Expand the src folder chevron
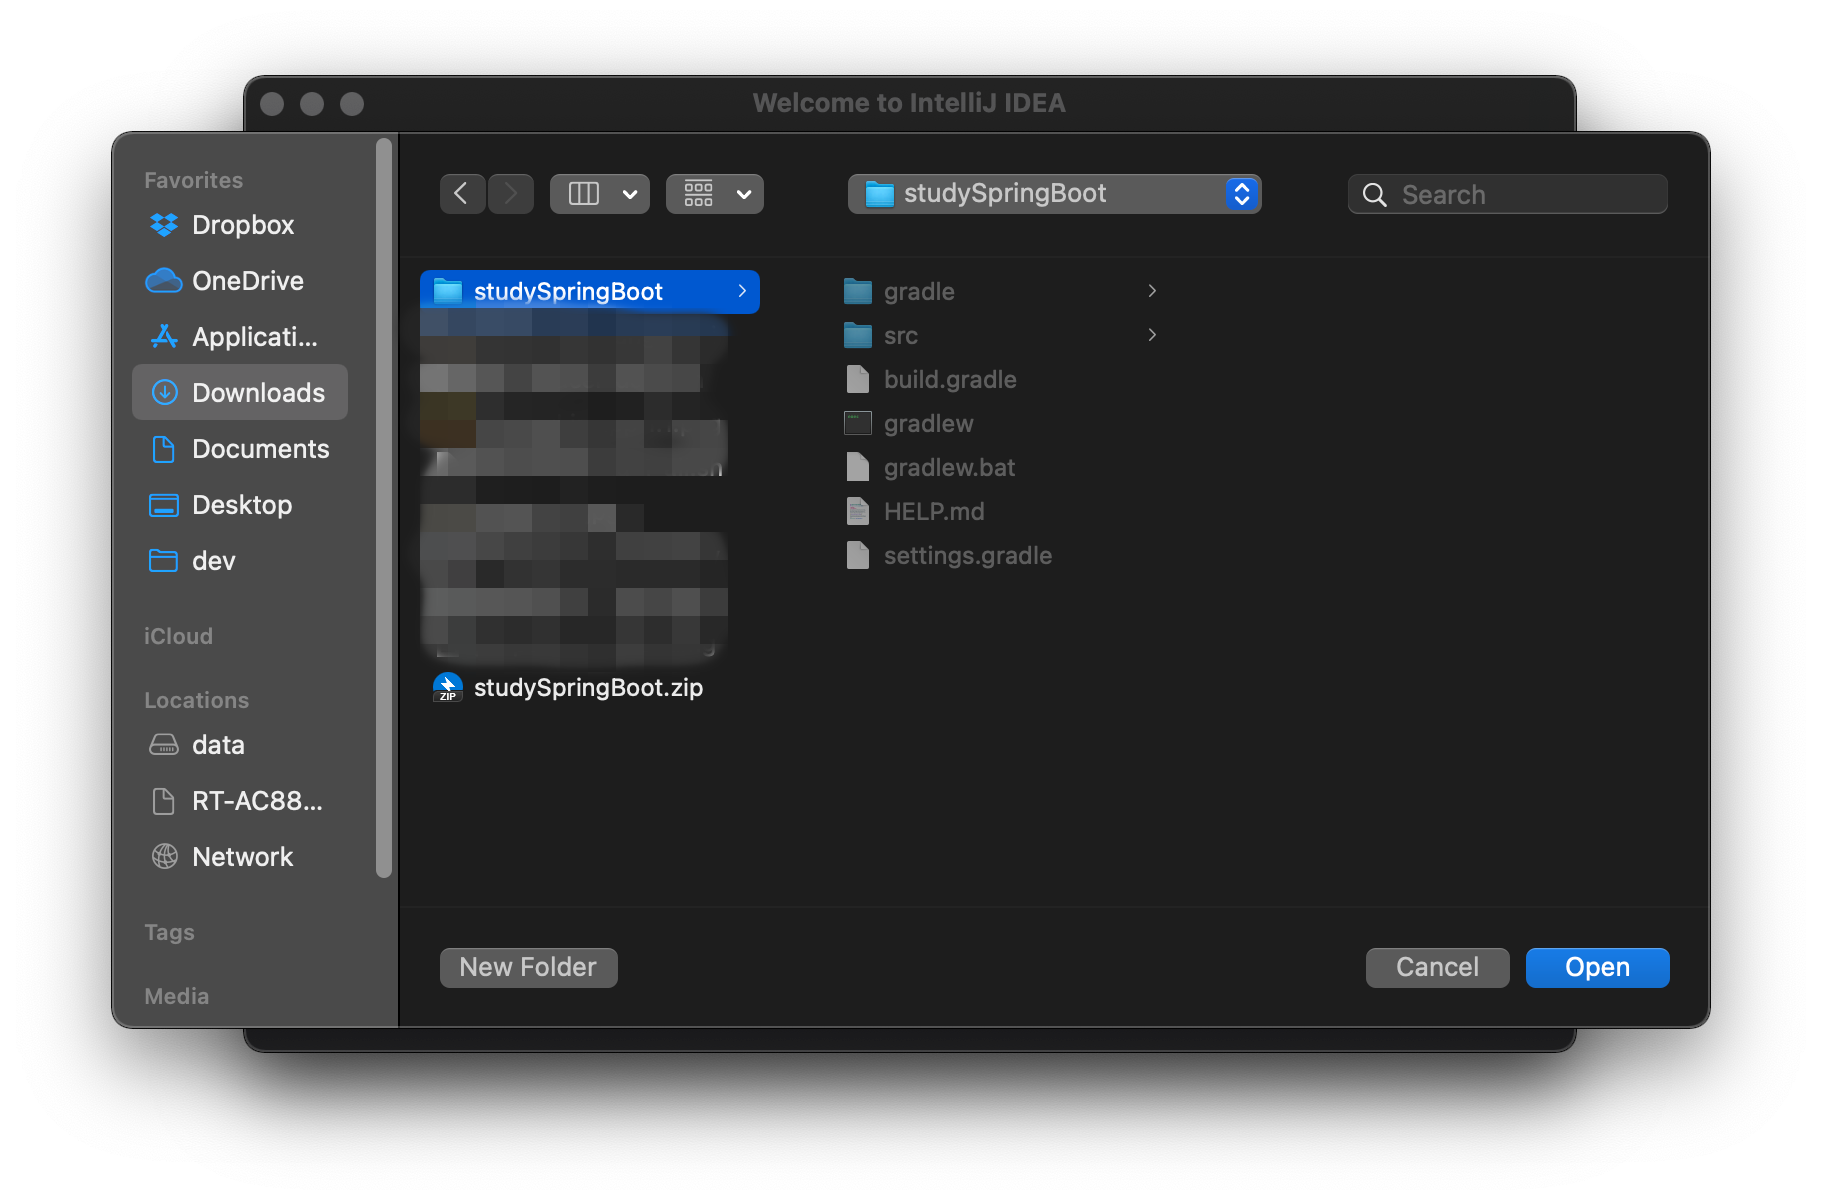The height and width of the screenshot is (1200, 1822). click(1152, 335)
